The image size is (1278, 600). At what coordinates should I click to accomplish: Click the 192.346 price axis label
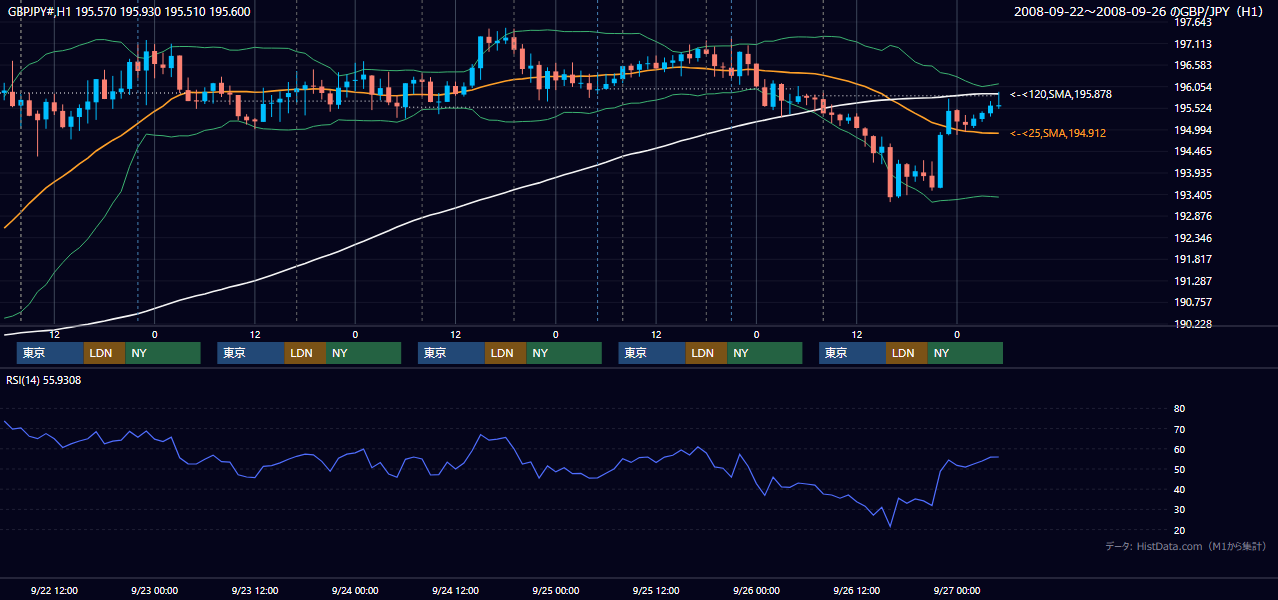point(1193,238)
